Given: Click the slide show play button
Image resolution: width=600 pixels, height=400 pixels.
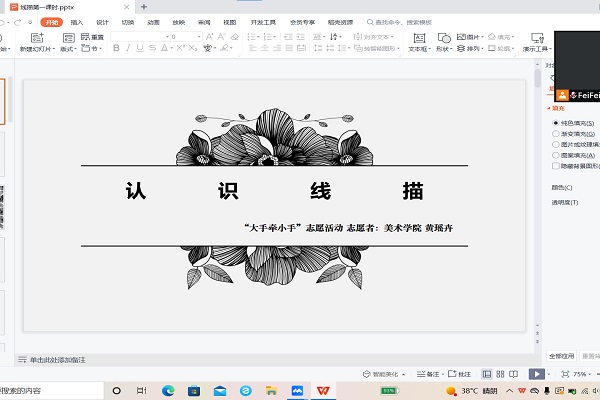Looking at the screenshot, I should coord(537,373).
